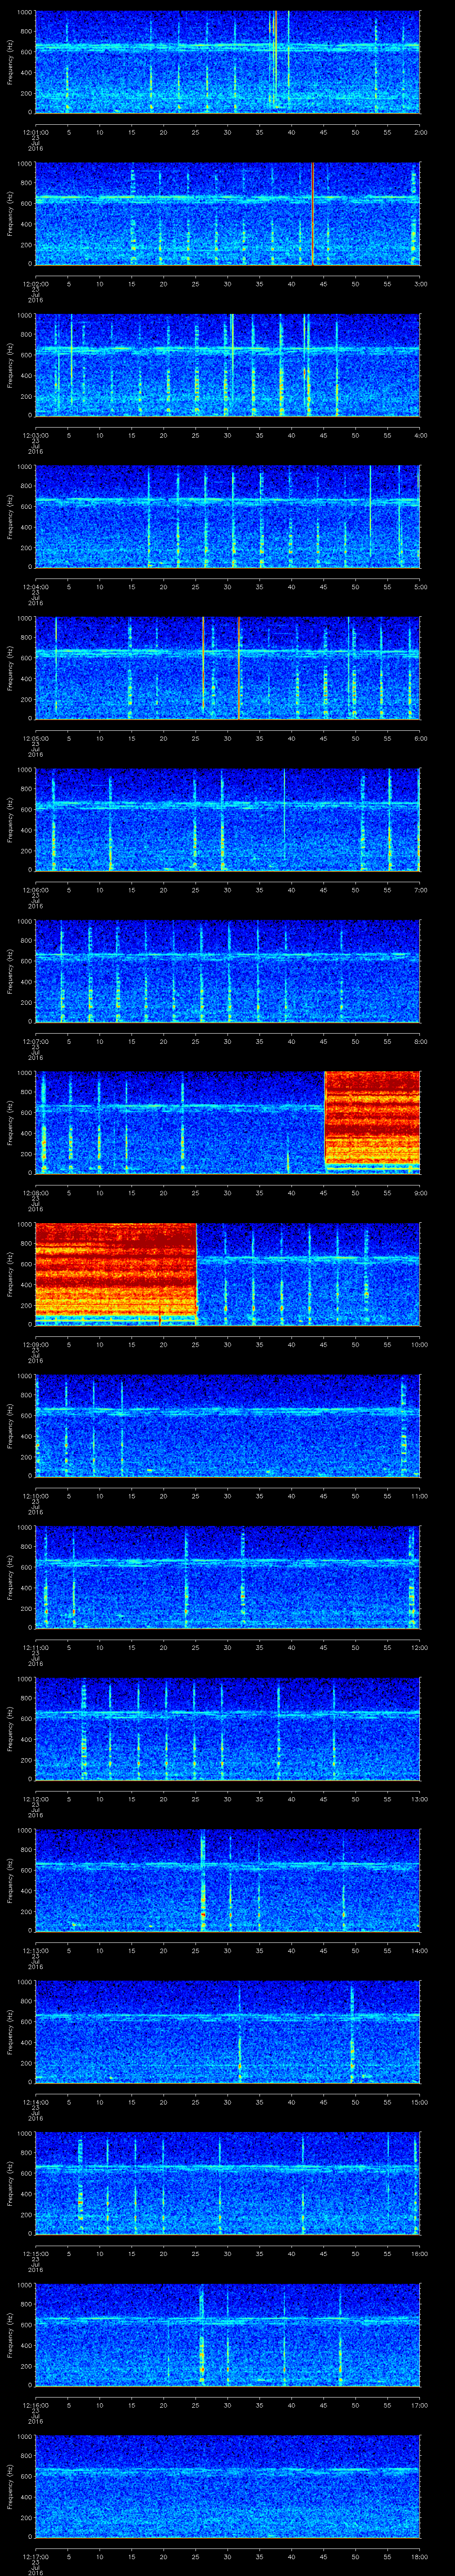Click the '45' second tick under the 12:08:00 panel
Image resolution: width=455 pixels, height=2576 pixels.
(x=323, y=1193)
